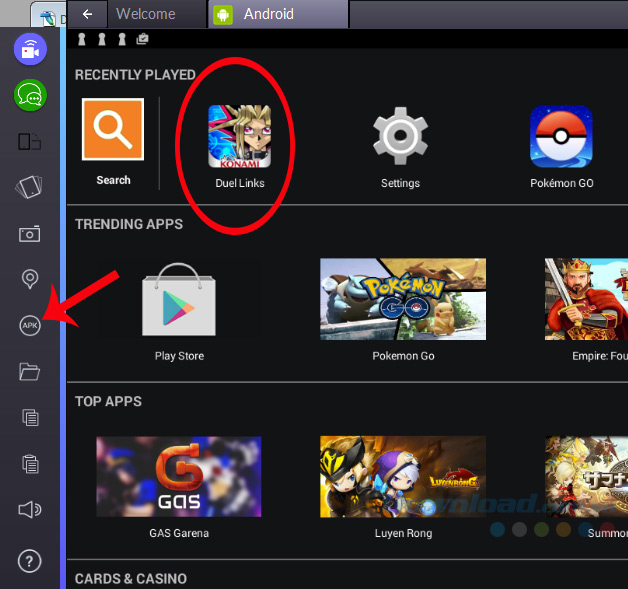The height and width of the screenshot is (589, 628).
Task: Click the briefcase status bar icon
Action: pos(142,39)
